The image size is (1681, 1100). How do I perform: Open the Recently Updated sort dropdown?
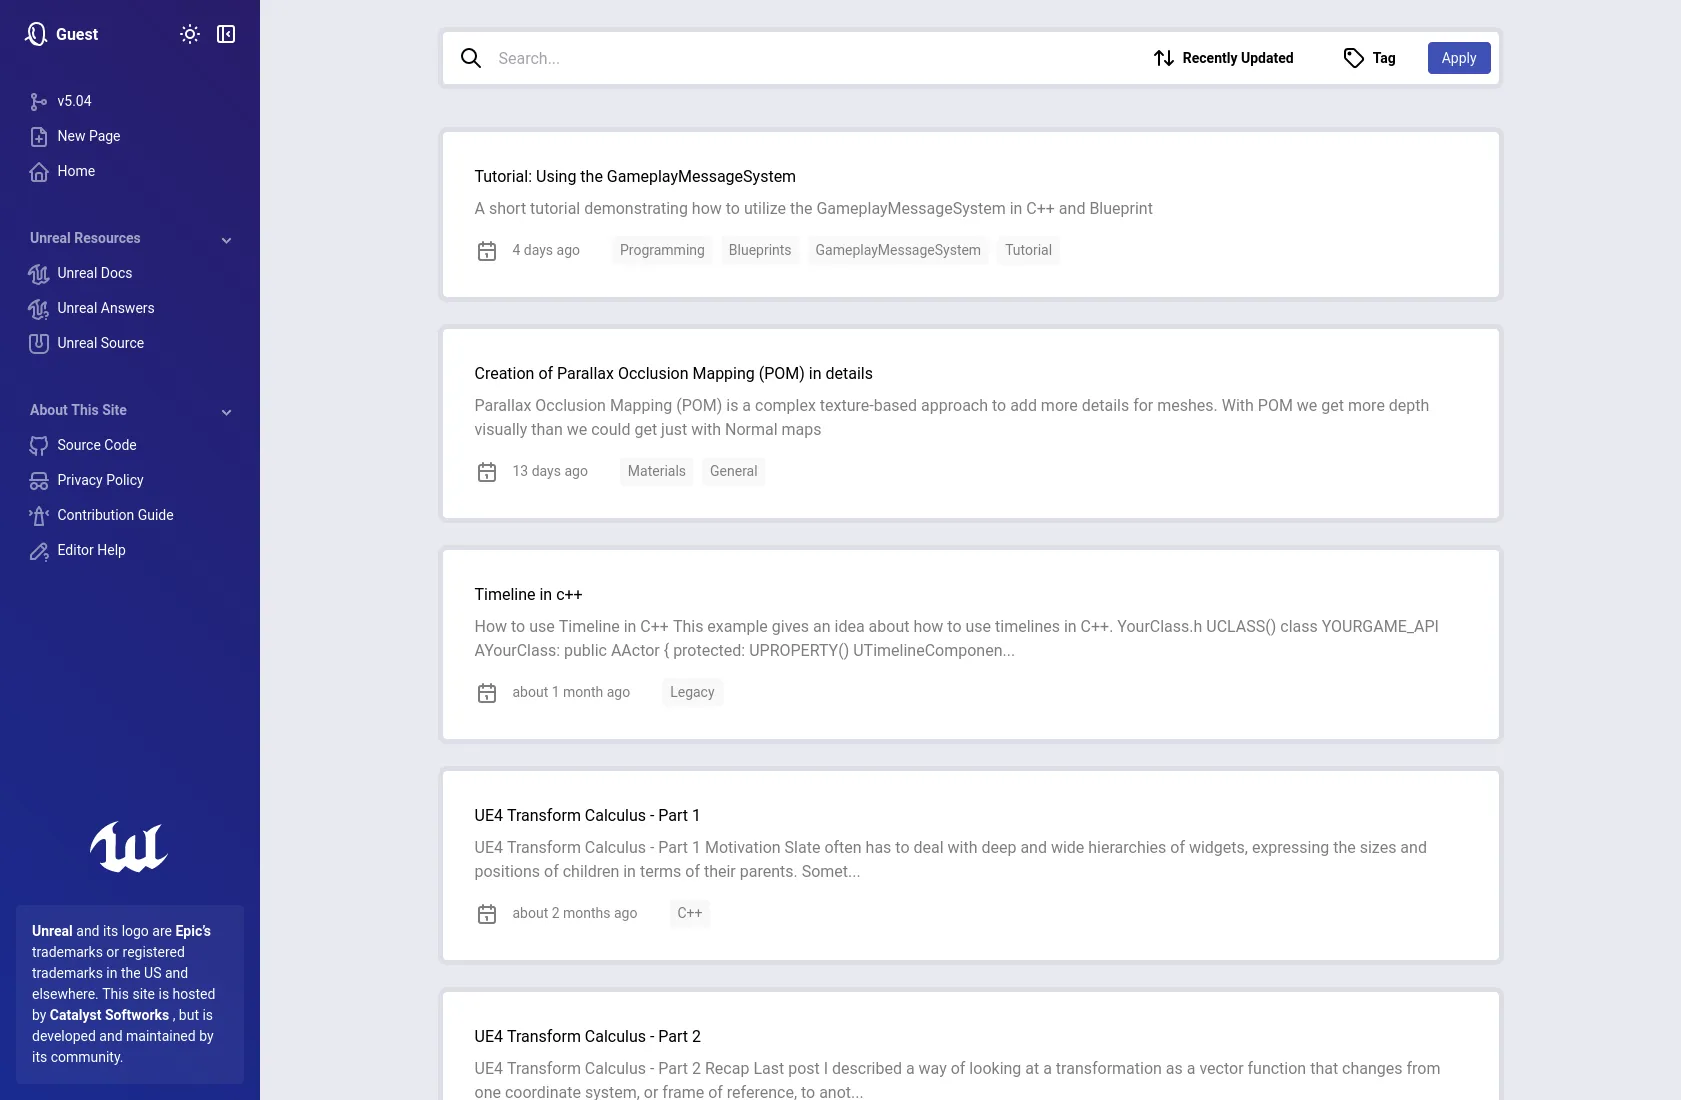1223,58
